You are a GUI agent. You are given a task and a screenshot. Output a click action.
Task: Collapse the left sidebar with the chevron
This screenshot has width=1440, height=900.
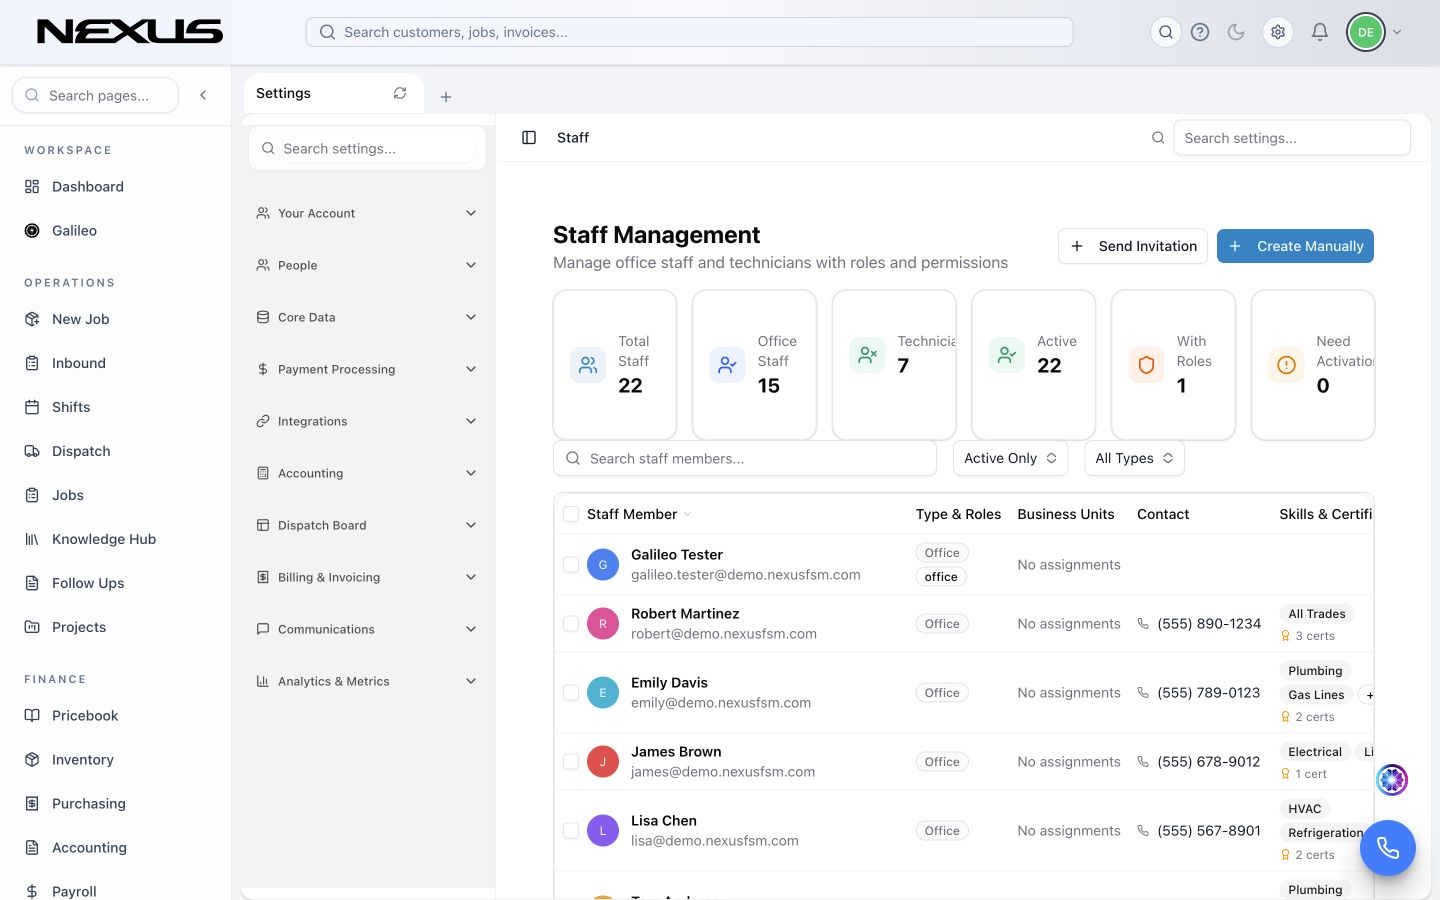coord(203,95)
